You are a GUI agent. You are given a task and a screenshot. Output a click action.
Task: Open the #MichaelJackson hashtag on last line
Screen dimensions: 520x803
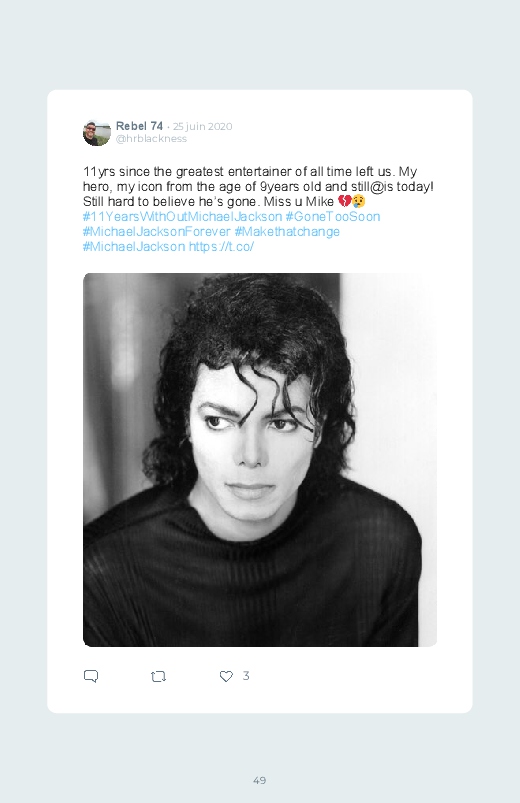[x=134, y=247]
